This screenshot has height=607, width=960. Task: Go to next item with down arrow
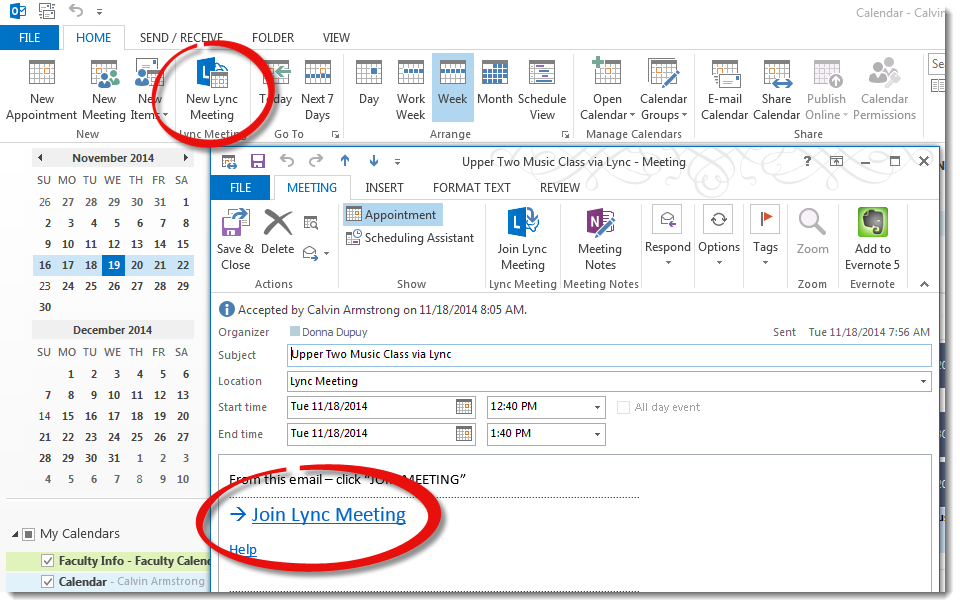(x=373, y=161)
